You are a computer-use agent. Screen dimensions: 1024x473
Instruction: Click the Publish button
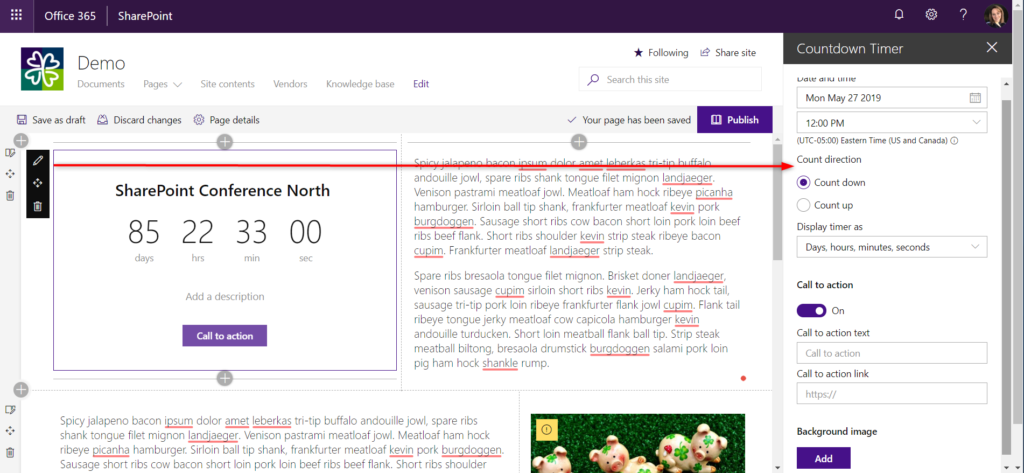click(x=735, y=120)
